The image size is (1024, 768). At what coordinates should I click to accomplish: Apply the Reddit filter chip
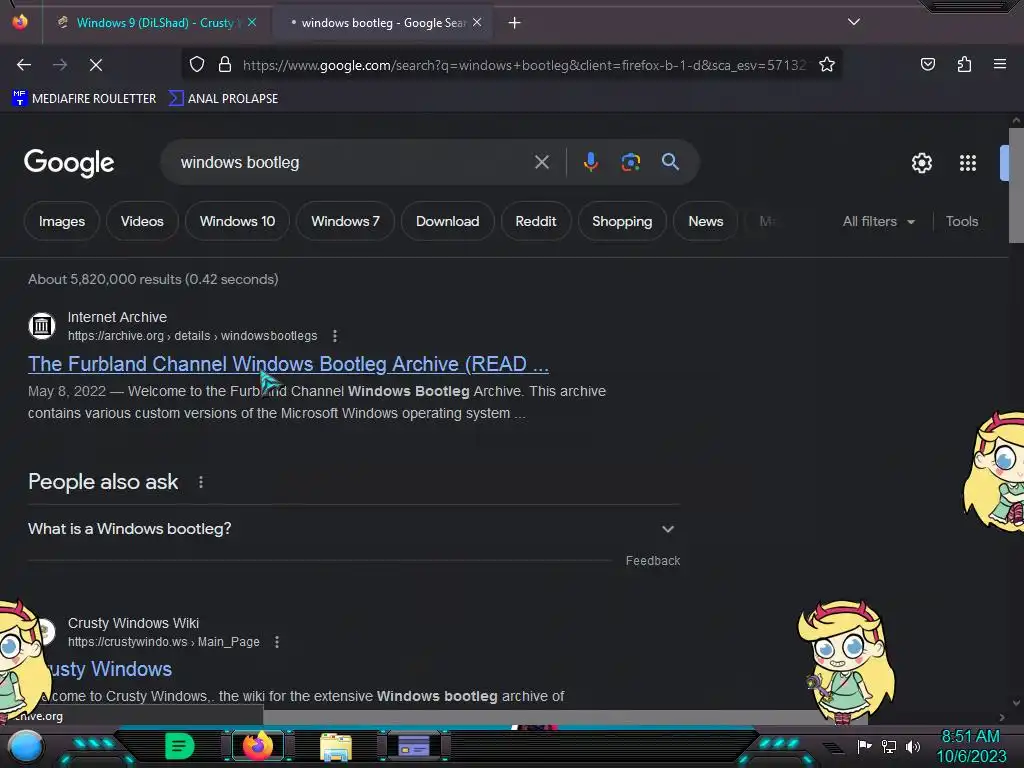[536, 221]
